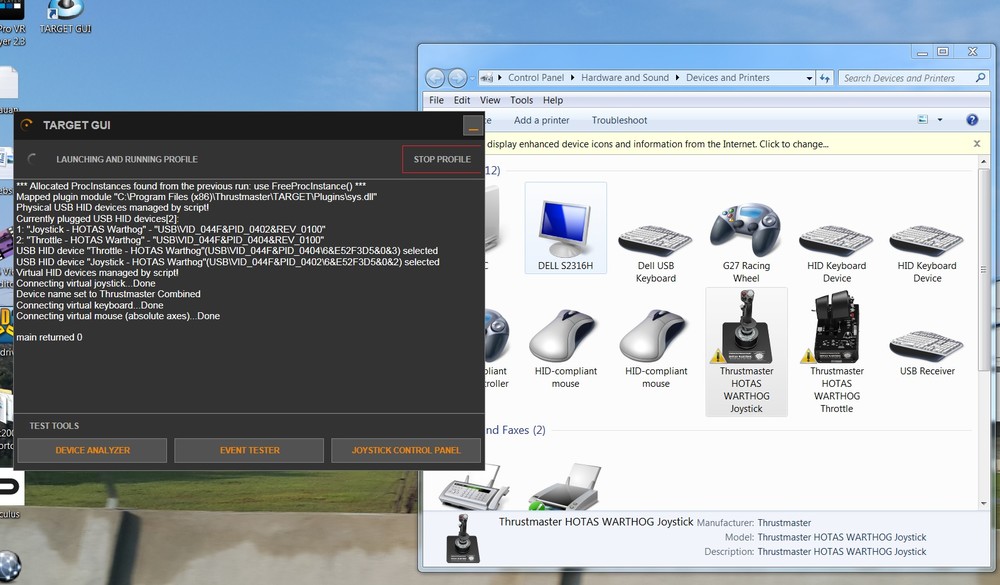This screenshot has width=1000, height=585.
Task: Click the 'main returned 0' log line
Action: pyautogui.click(x=49, y=337)
